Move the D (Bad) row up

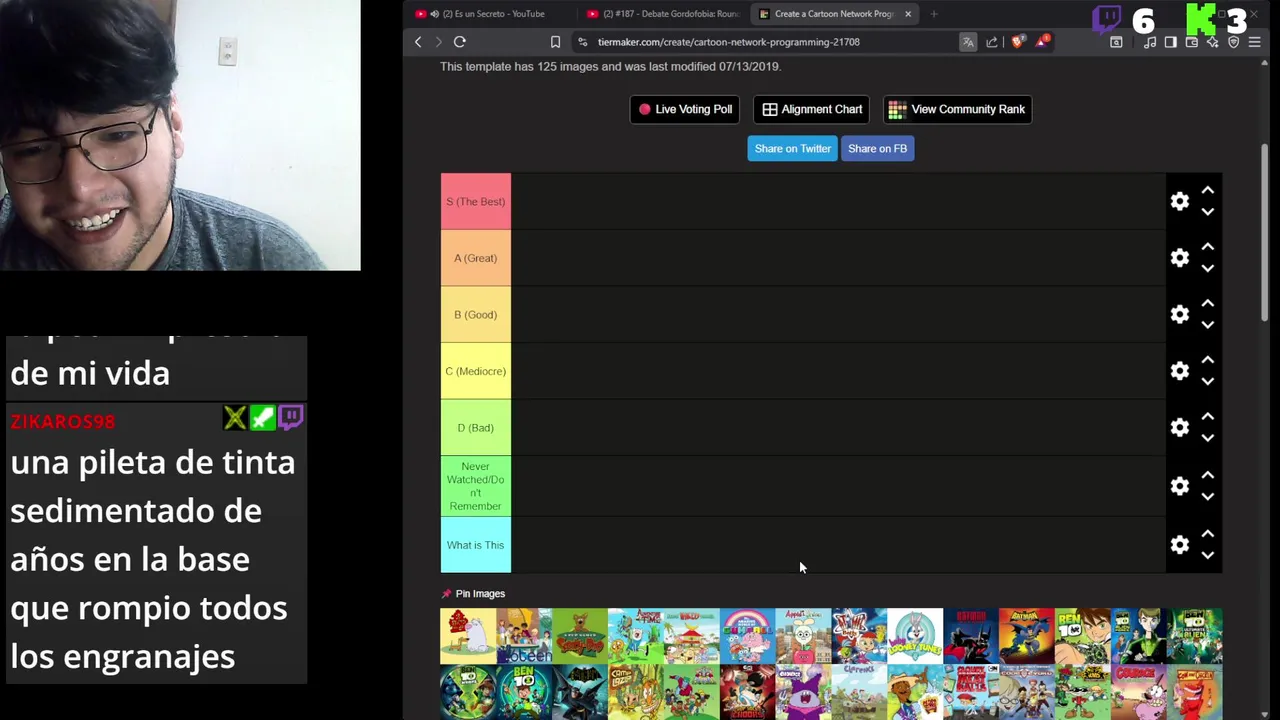1207,416
